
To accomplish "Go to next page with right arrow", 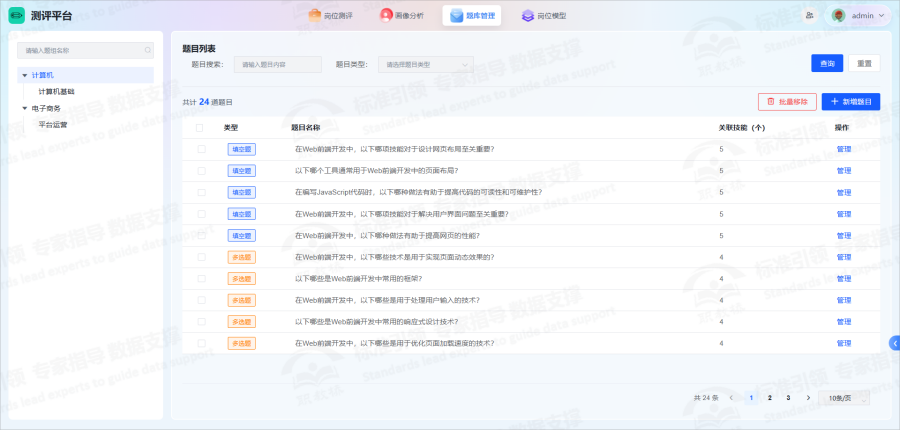I will [x=808, y=397].
